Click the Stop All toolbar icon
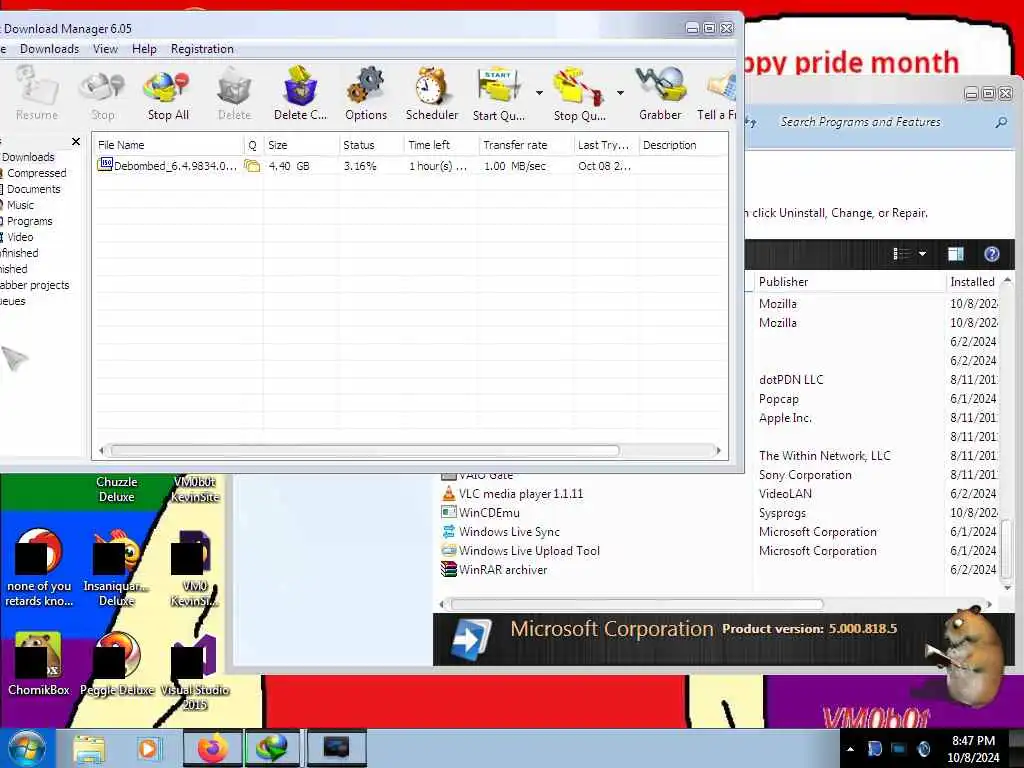The image size is (1024, 768). click(168, 94)
